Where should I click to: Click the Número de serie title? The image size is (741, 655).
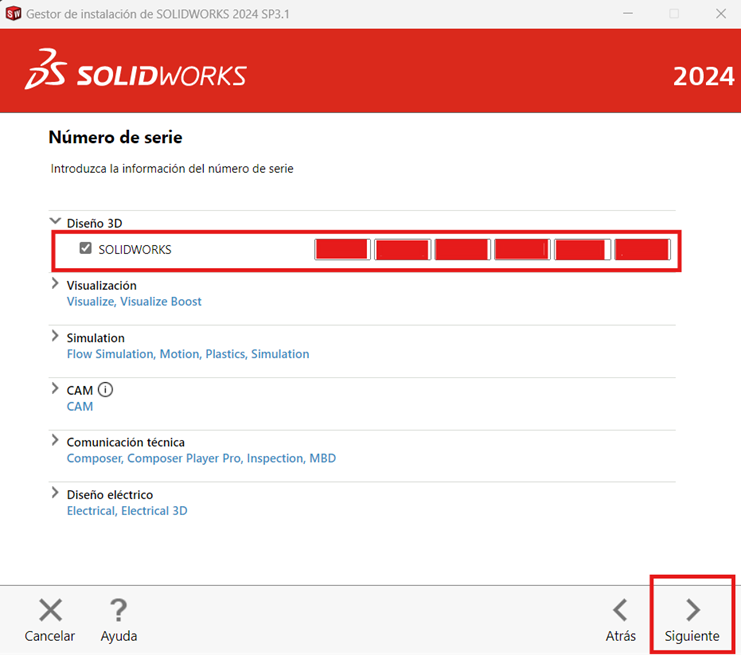(115, 138)
